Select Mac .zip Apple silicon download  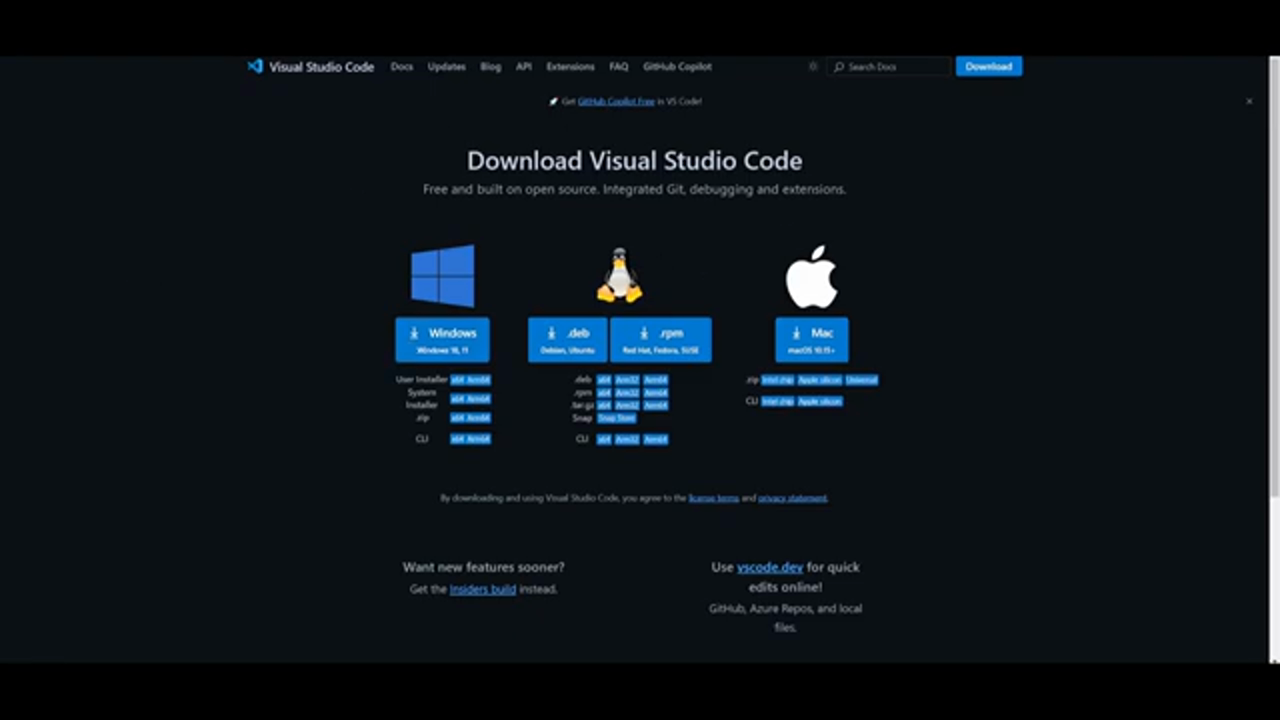click(820, 380)
